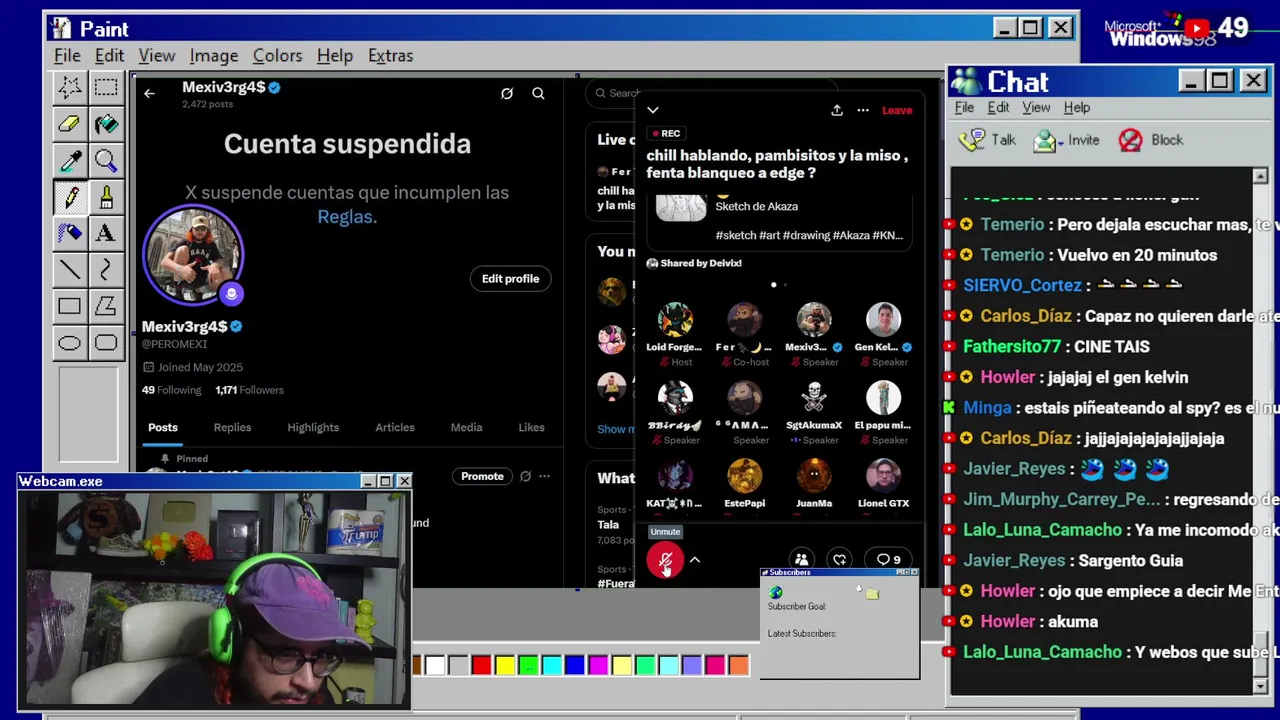Select the Pencil tool
Image resolution: width=1280 pixels, height=720 pixels.
(69, 197)
